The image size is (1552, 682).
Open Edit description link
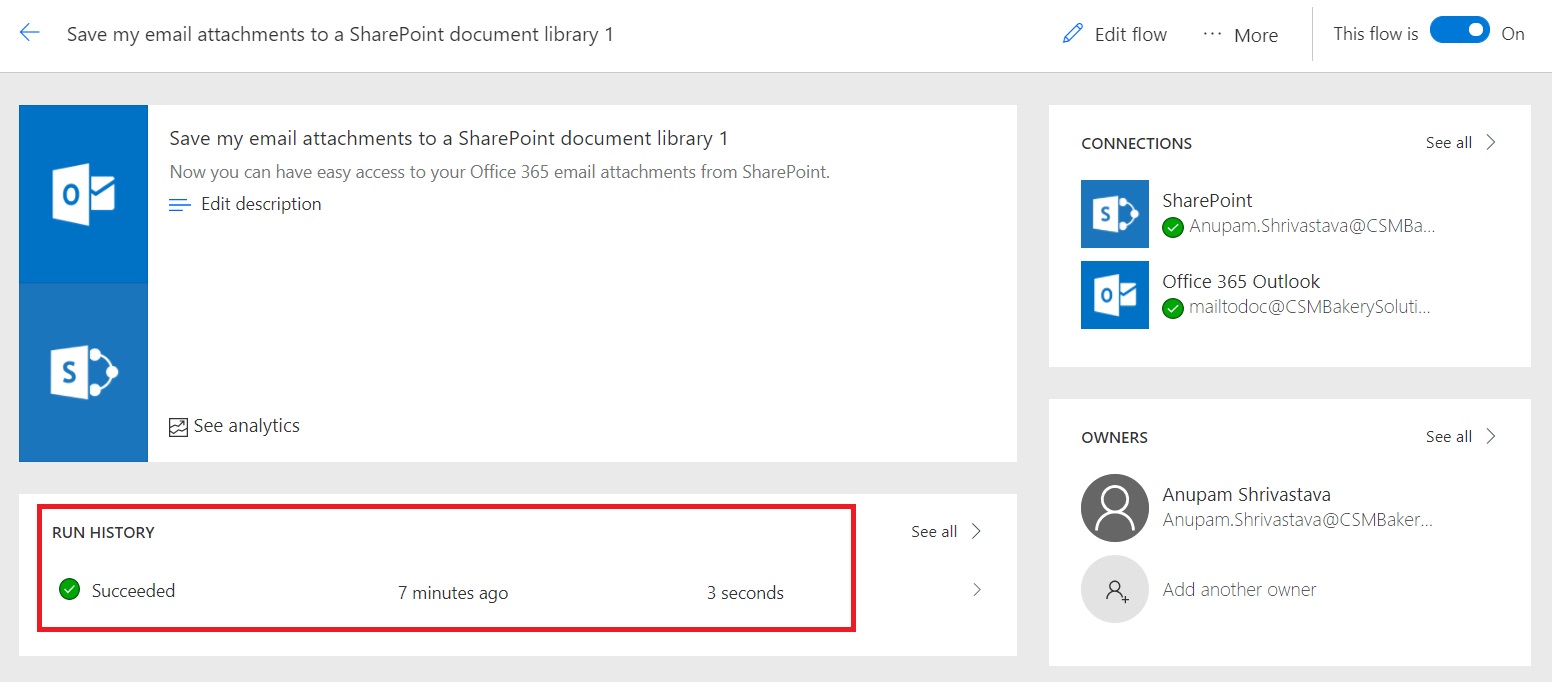coord(261,204)
